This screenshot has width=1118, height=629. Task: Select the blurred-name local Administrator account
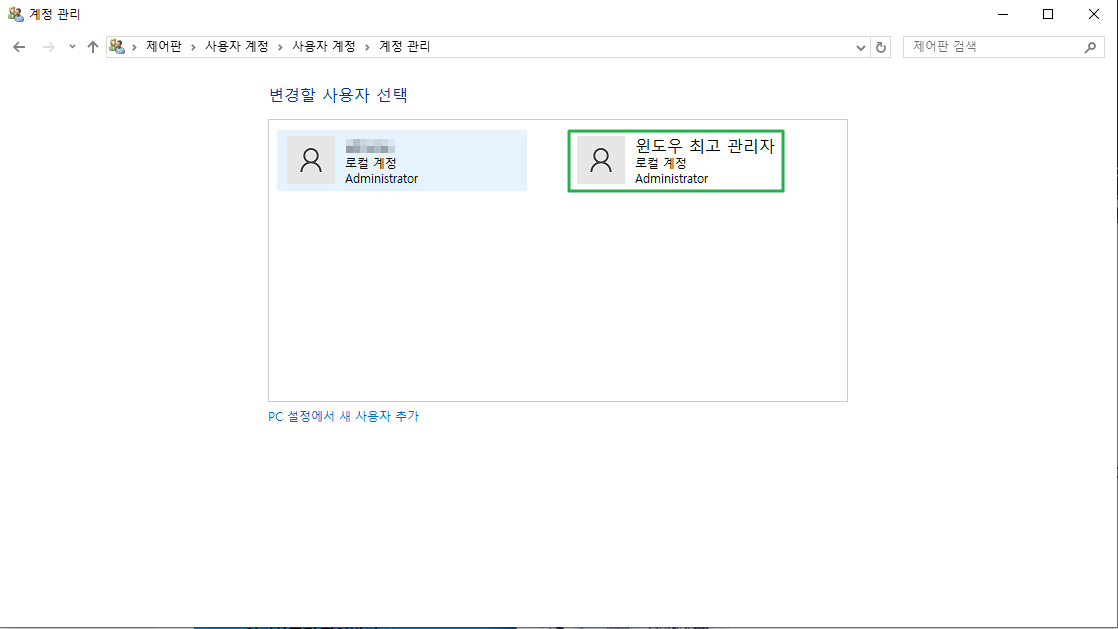(x=402, y=160)
